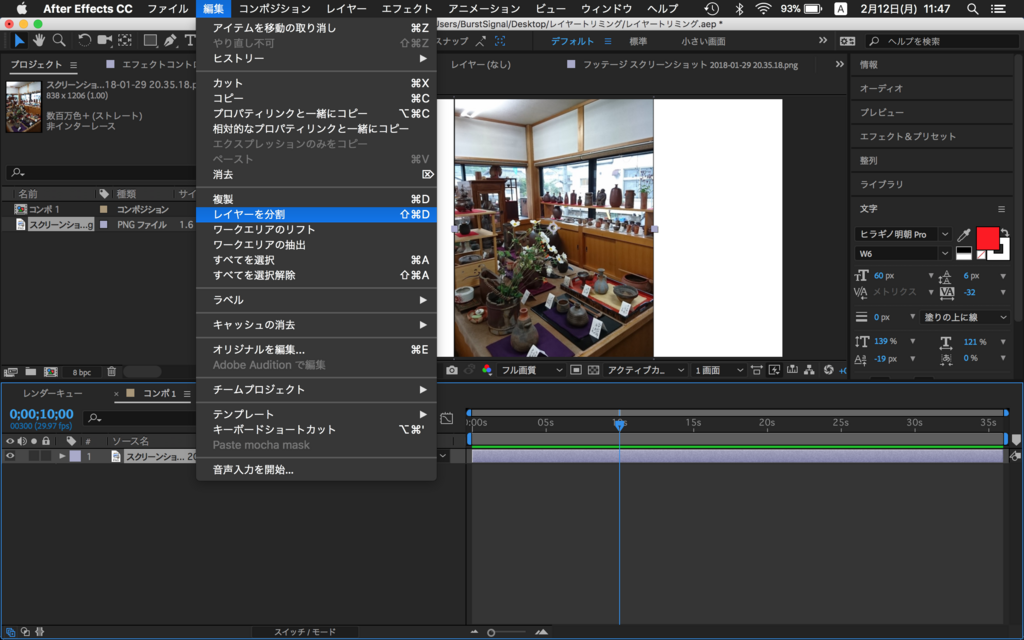Image resolution: width=1024 pixels, height=640 pixels.
Task: Choose 複製 from the Edit menu
Action: pos(316,199)
